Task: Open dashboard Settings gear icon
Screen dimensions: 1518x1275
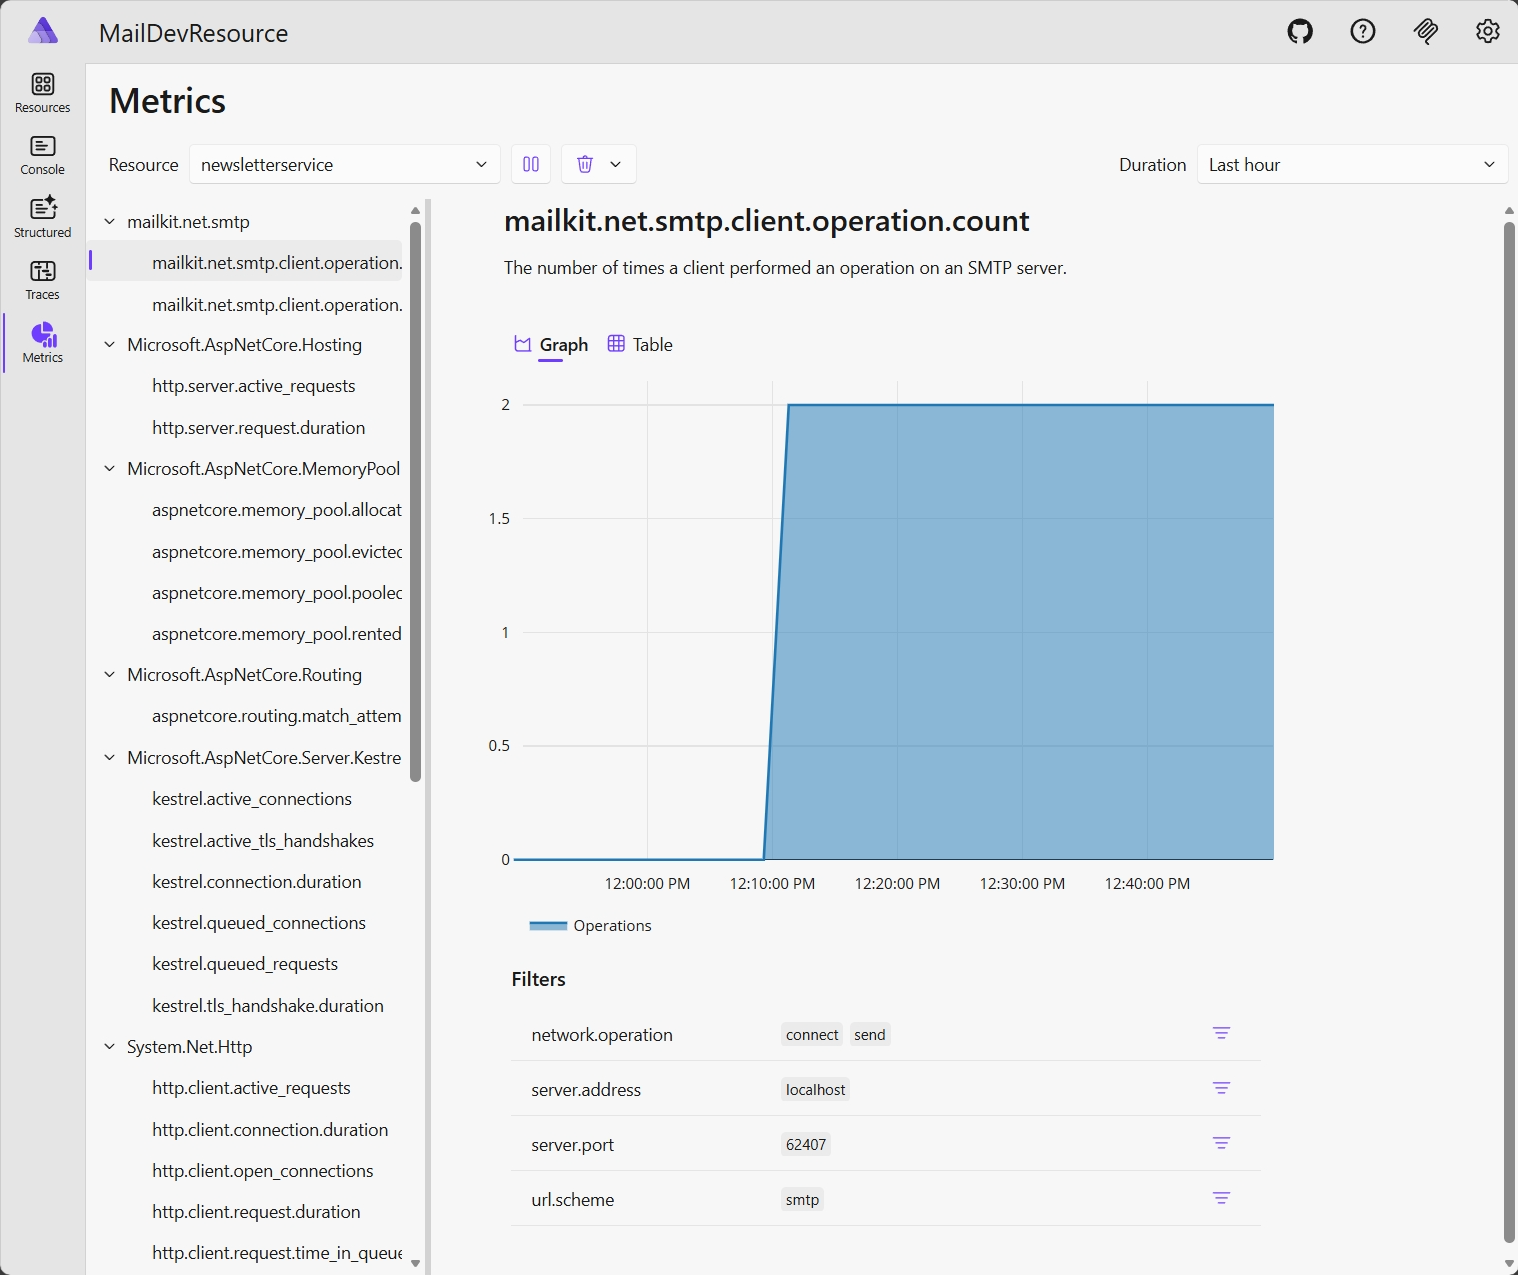Action: point(1487,31)
